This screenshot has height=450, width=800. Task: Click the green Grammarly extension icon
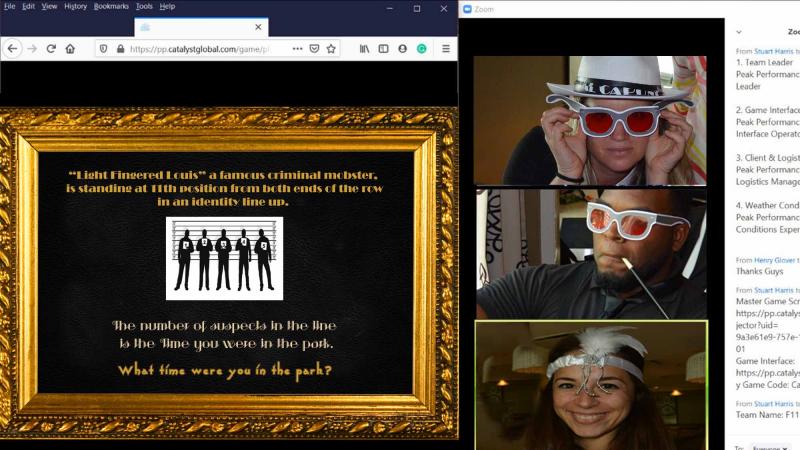[422, 48]
